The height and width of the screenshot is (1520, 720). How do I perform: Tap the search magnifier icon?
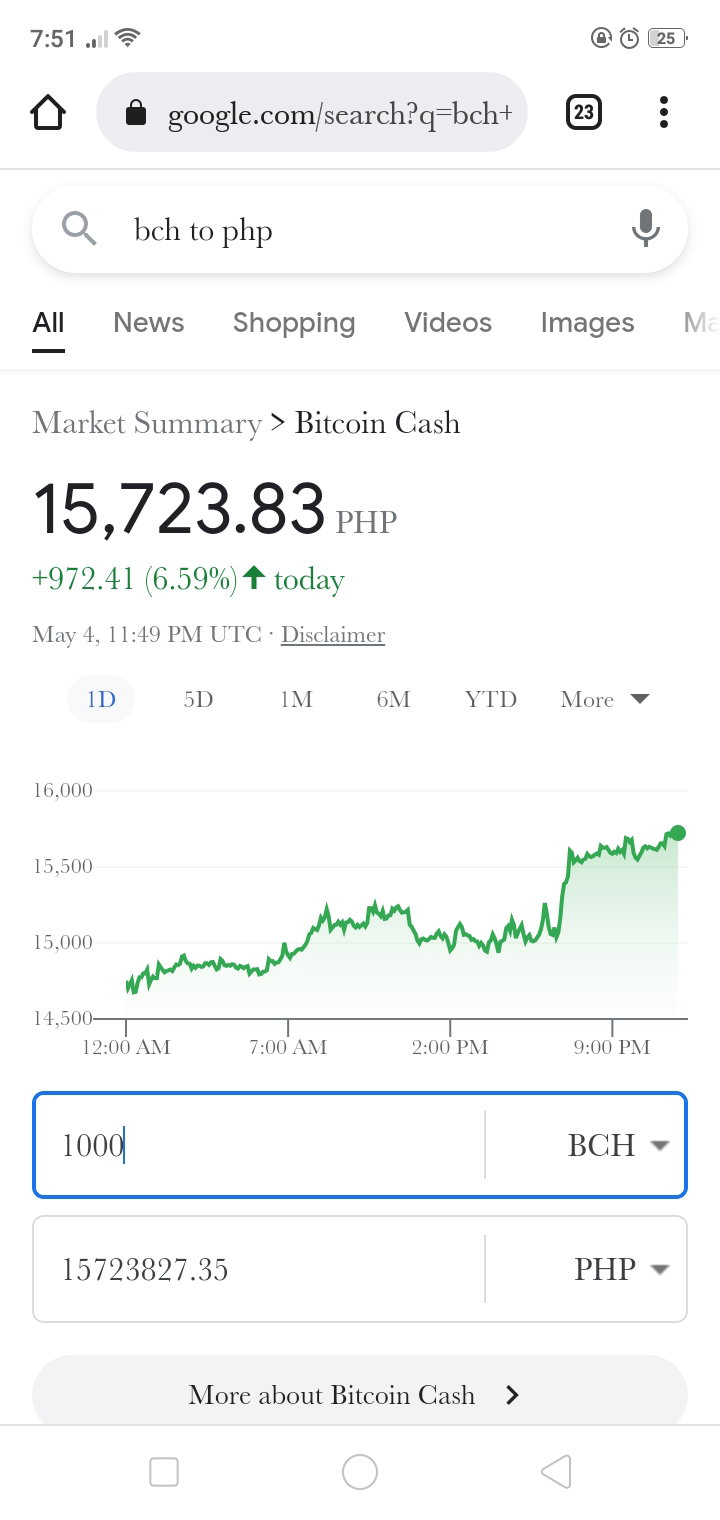[79, 229]
